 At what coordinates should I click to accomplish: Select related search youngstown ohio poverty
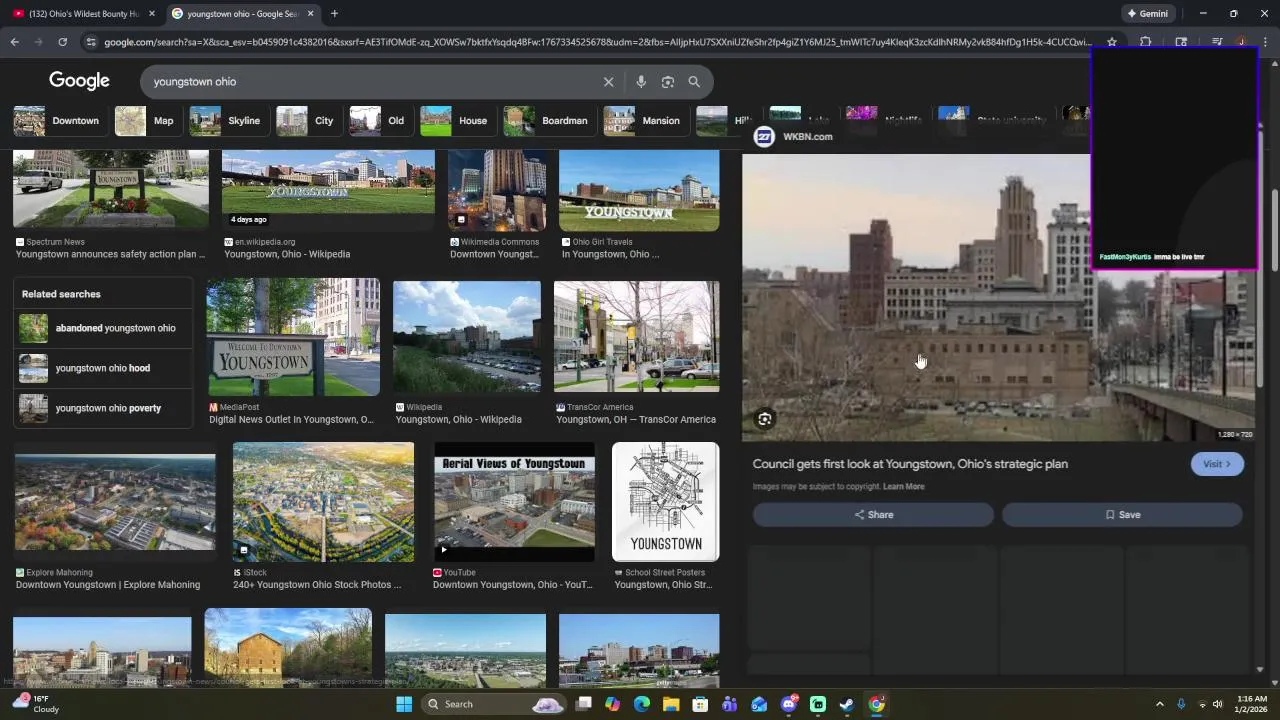(x=103, y=408)
